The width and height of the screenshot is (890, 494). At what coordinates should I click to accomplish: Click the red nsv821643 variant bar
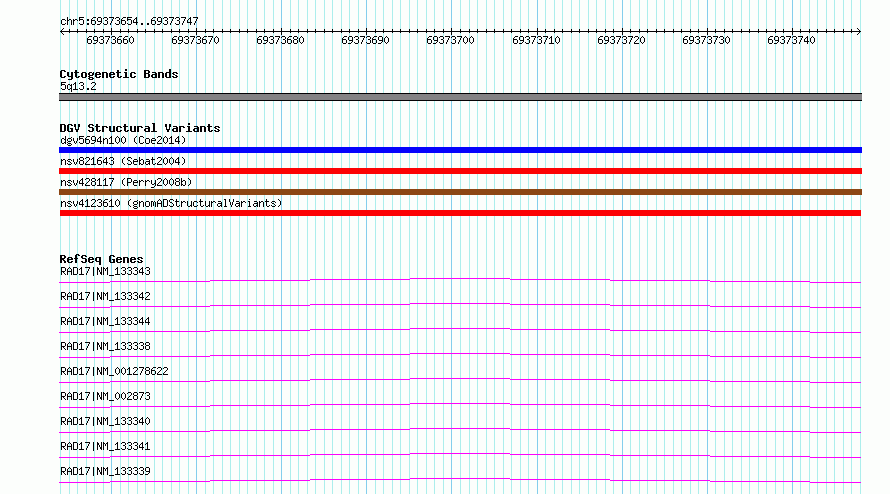pos(460,171)
